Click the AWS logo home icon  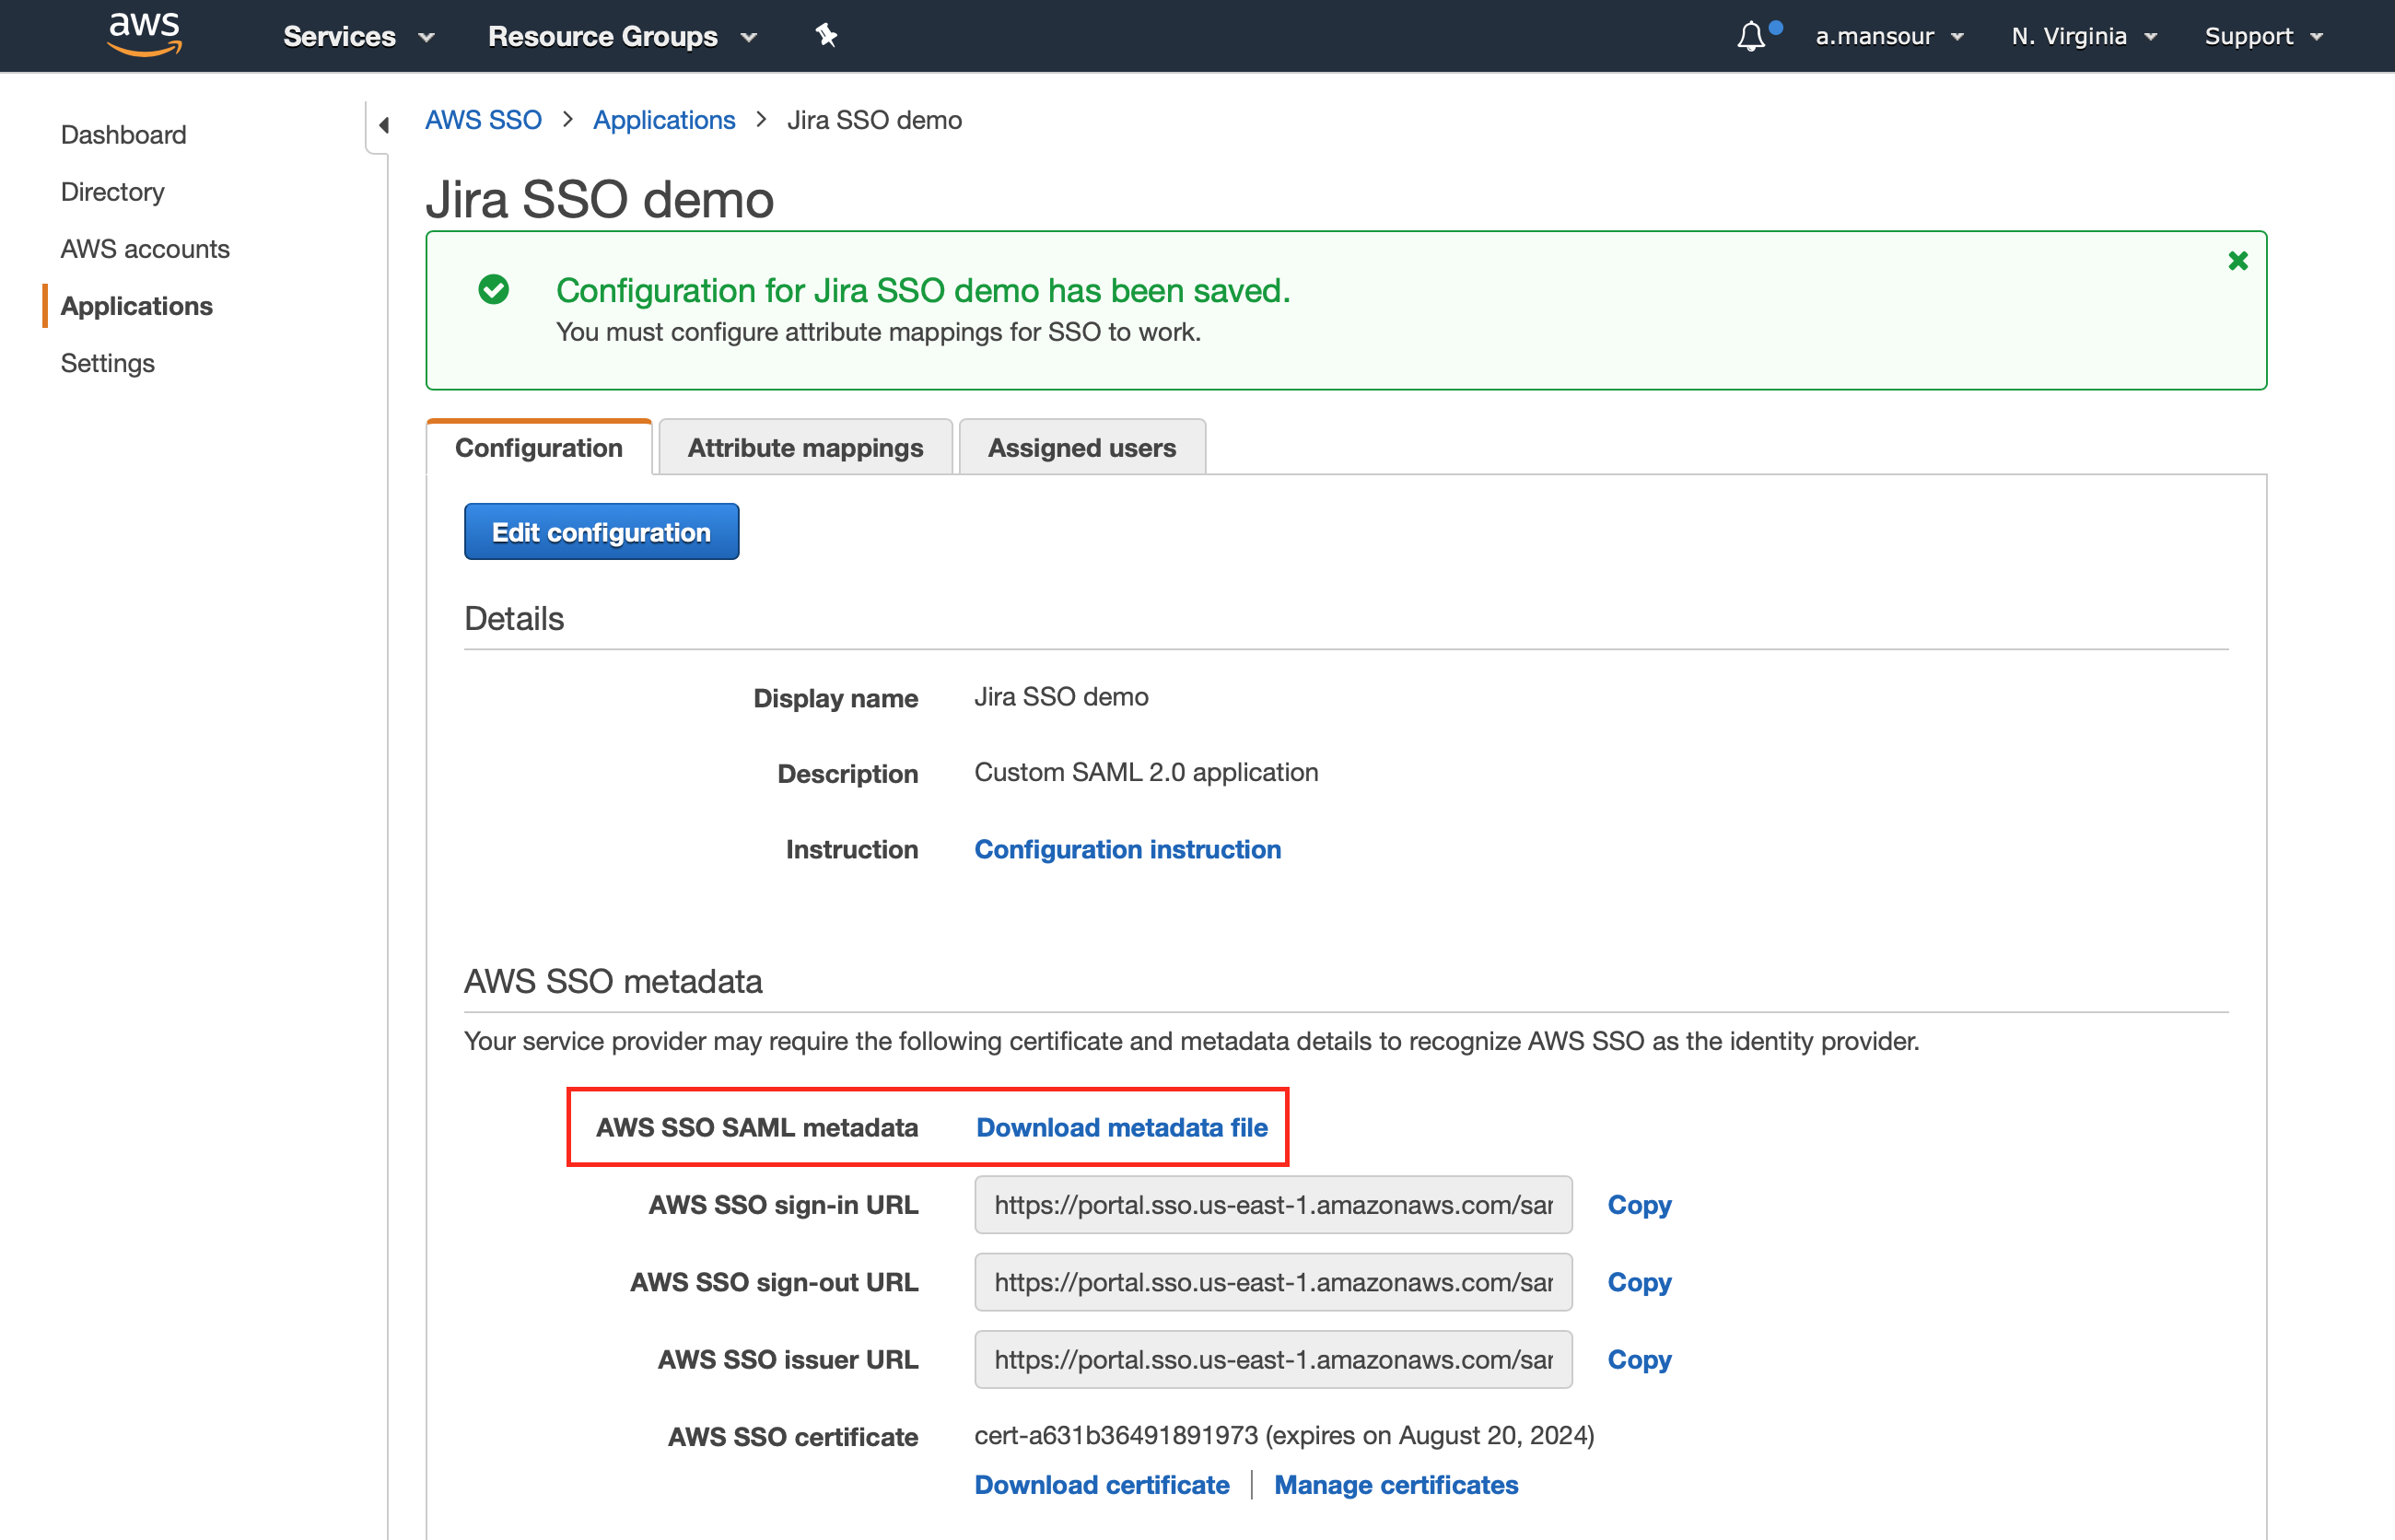[145, 35]
